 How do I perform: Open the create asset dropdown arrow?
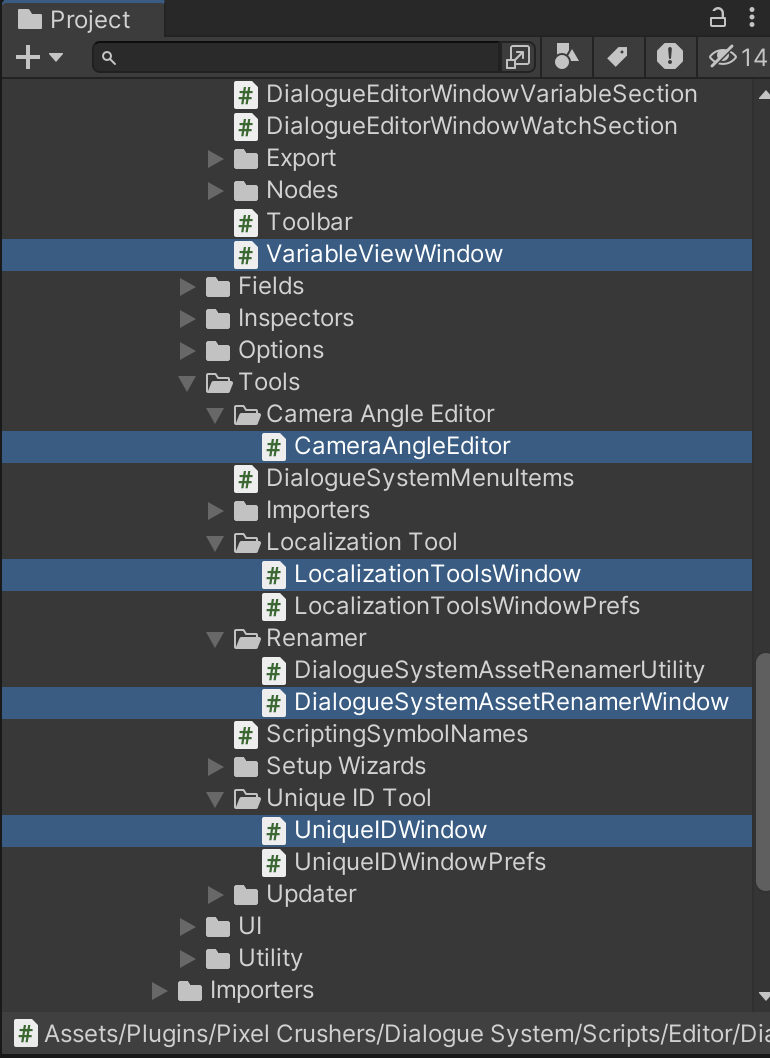57,57
